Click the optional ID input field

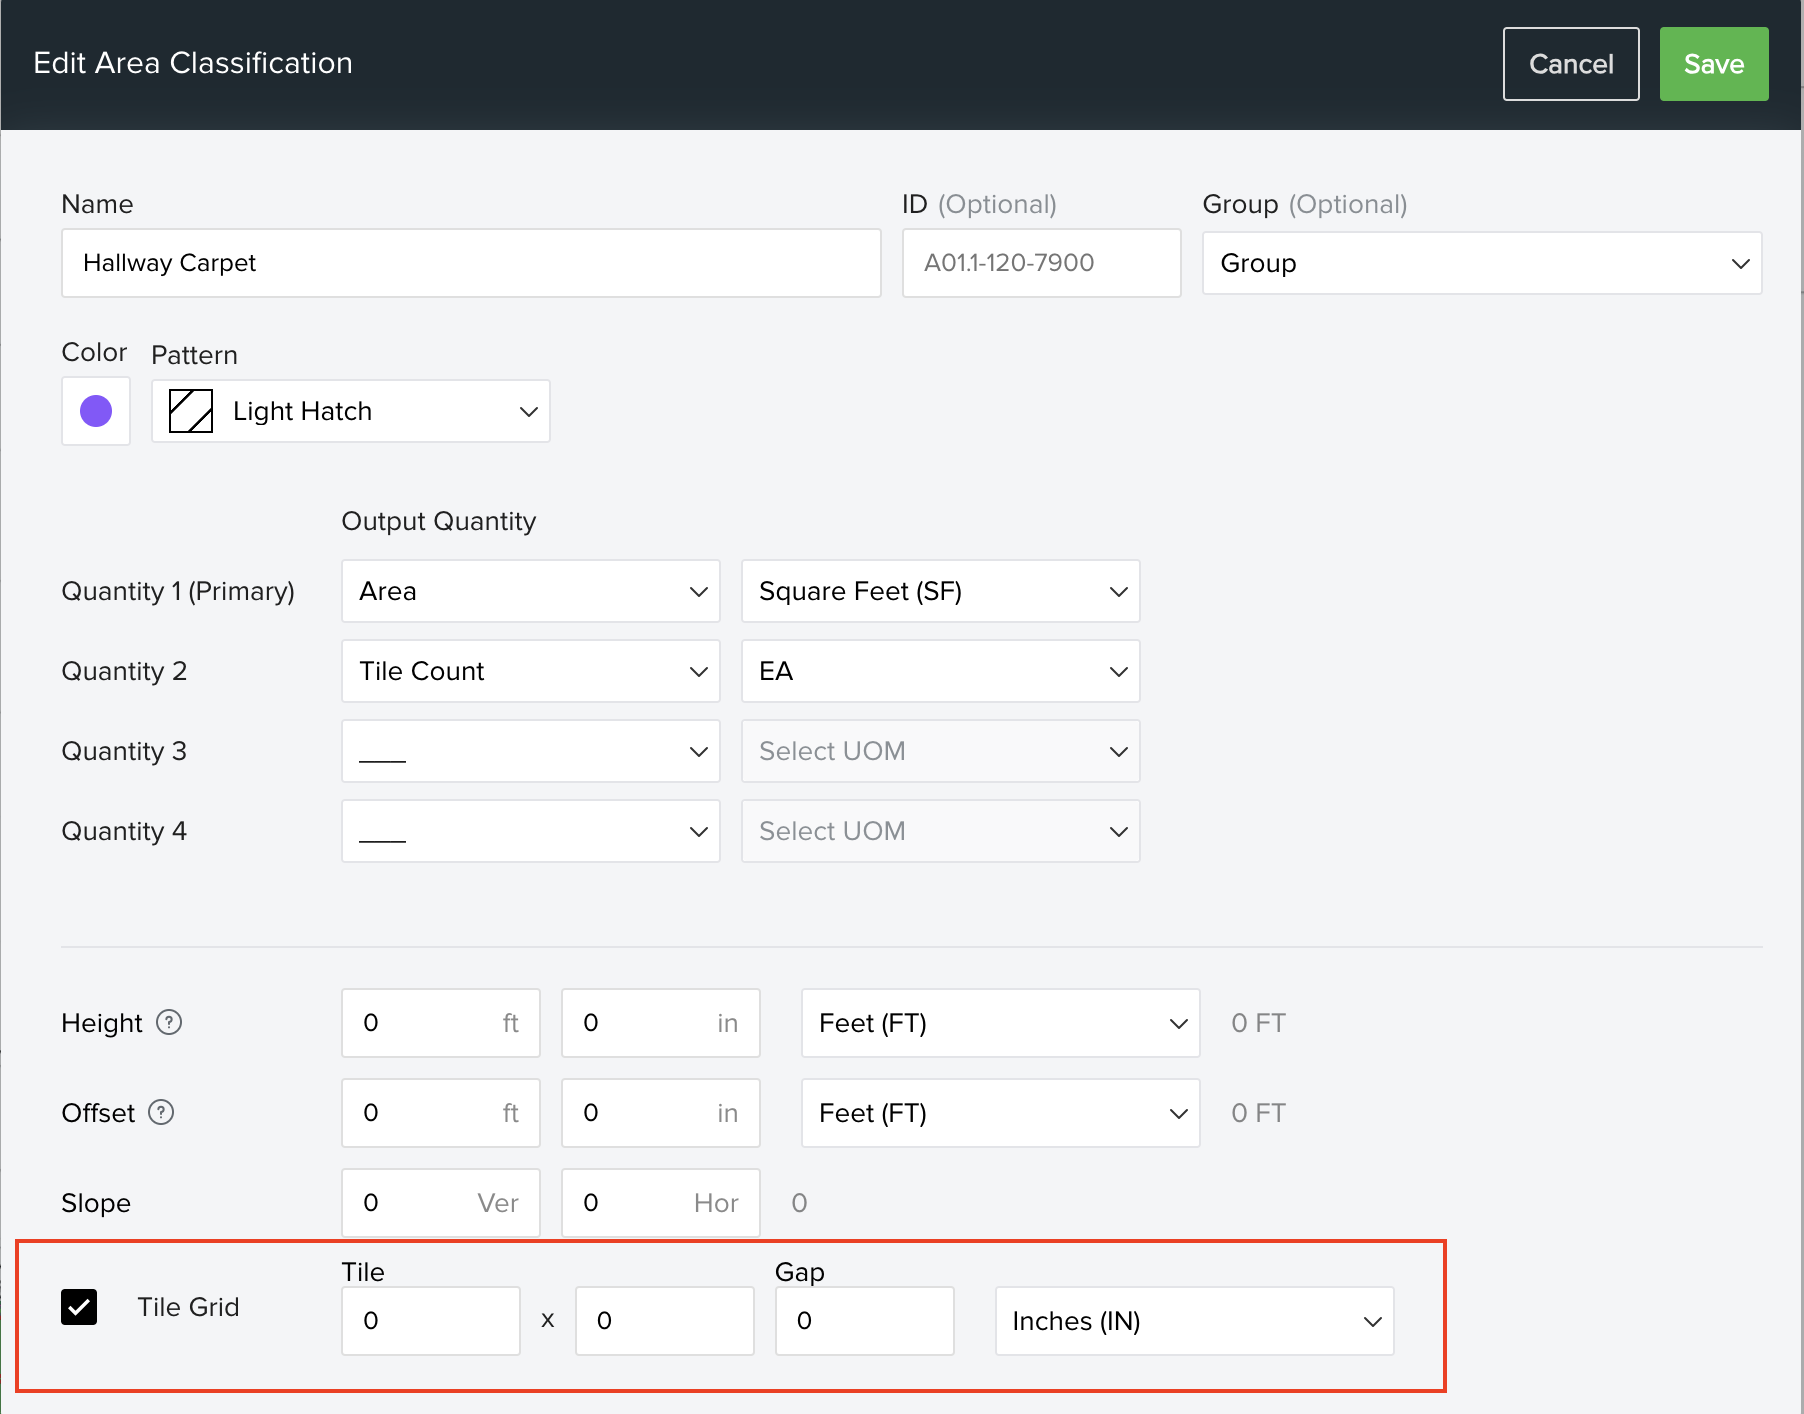tap(1040, 263)
